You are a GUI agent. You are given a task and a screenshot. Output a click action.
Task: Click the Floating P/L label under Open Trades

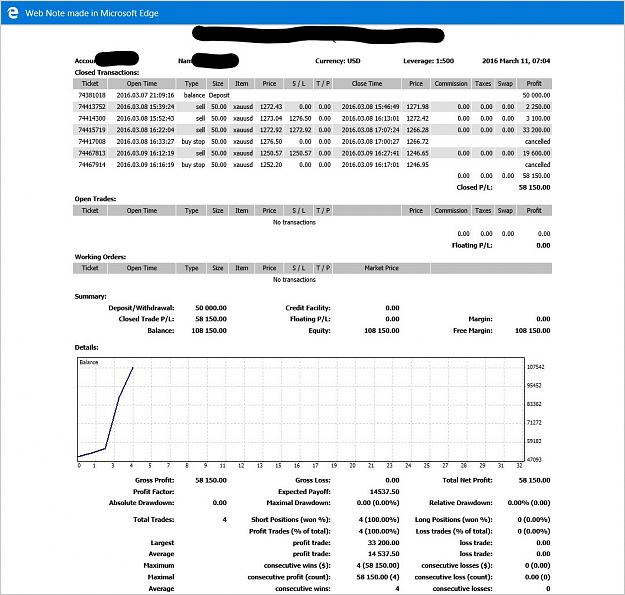pyautogui.click(x=472, y=245)
